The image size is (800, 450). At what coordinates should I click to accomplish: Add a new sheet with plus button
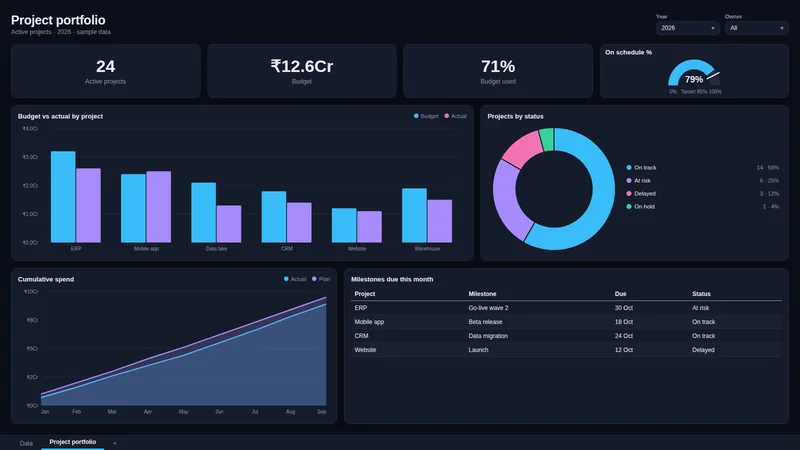(x=114, y=443)
